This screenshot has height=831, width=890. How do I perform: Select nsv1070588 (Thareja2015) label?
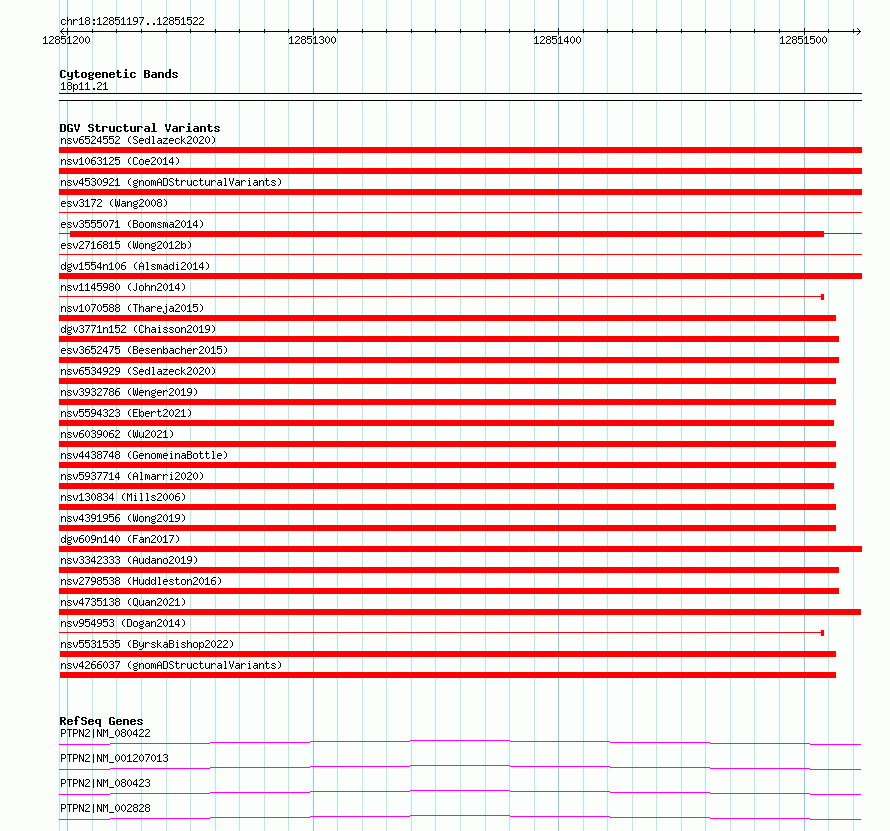click(132, 308)
